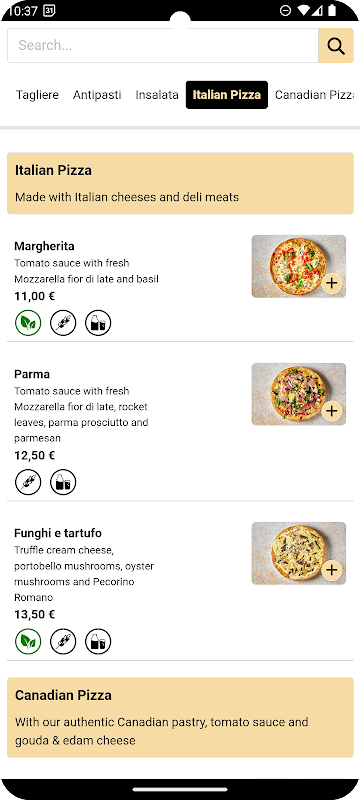Open the Insalata category tab

pos(157,95)
